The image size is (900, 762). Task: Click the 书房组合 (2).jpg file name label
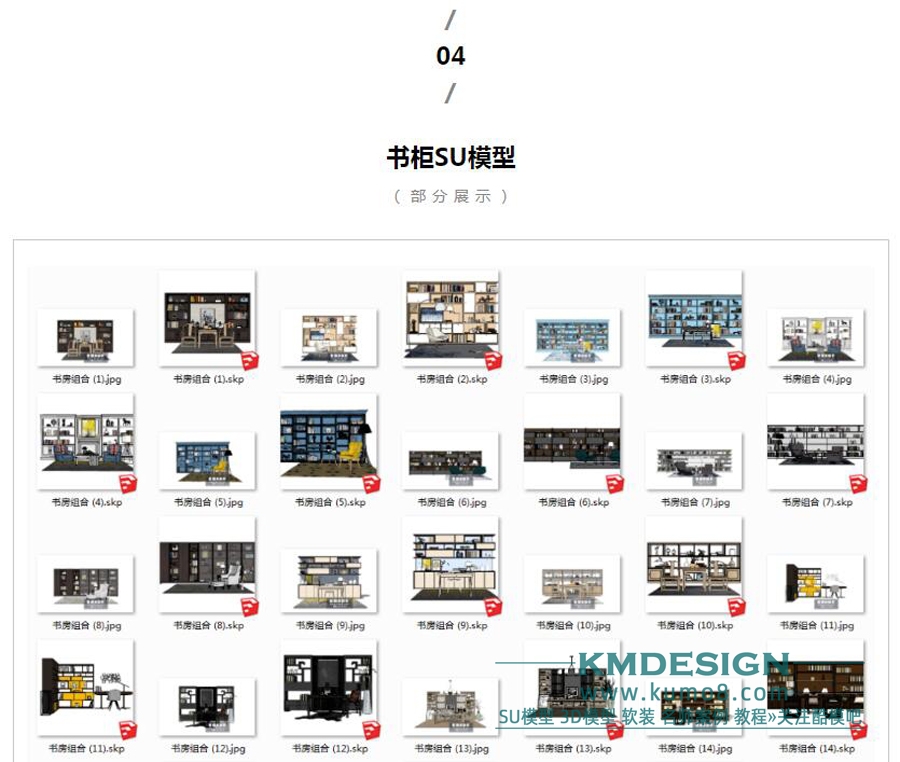tap(329, 380)
